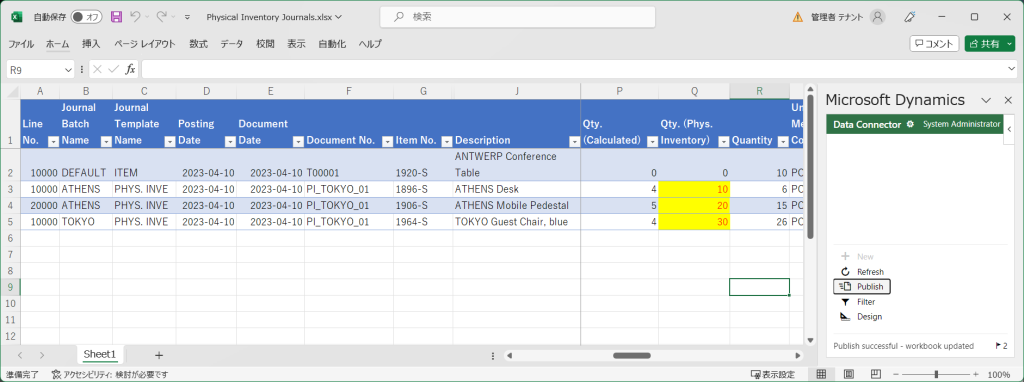
Task: Open the Undo history dropdown arrow
Action: (147, 17)
